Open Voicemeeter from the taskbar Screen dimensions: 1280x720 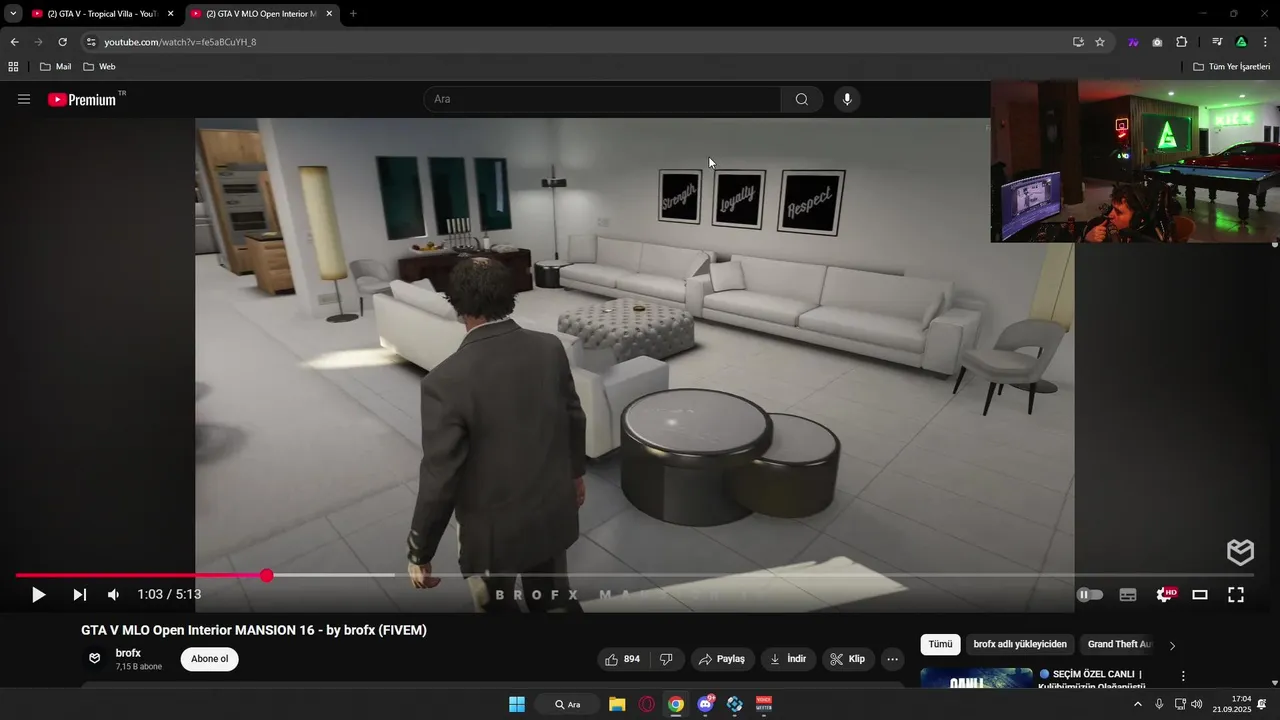764,704
